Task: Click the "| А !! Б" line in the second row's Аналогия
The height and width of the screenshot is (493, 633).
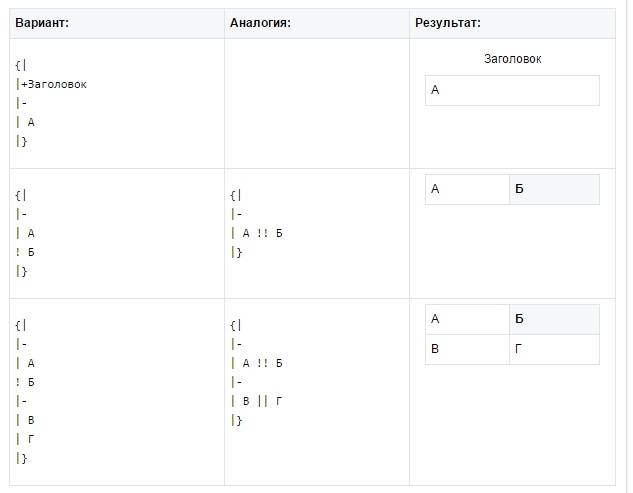Action: [258, 233]
